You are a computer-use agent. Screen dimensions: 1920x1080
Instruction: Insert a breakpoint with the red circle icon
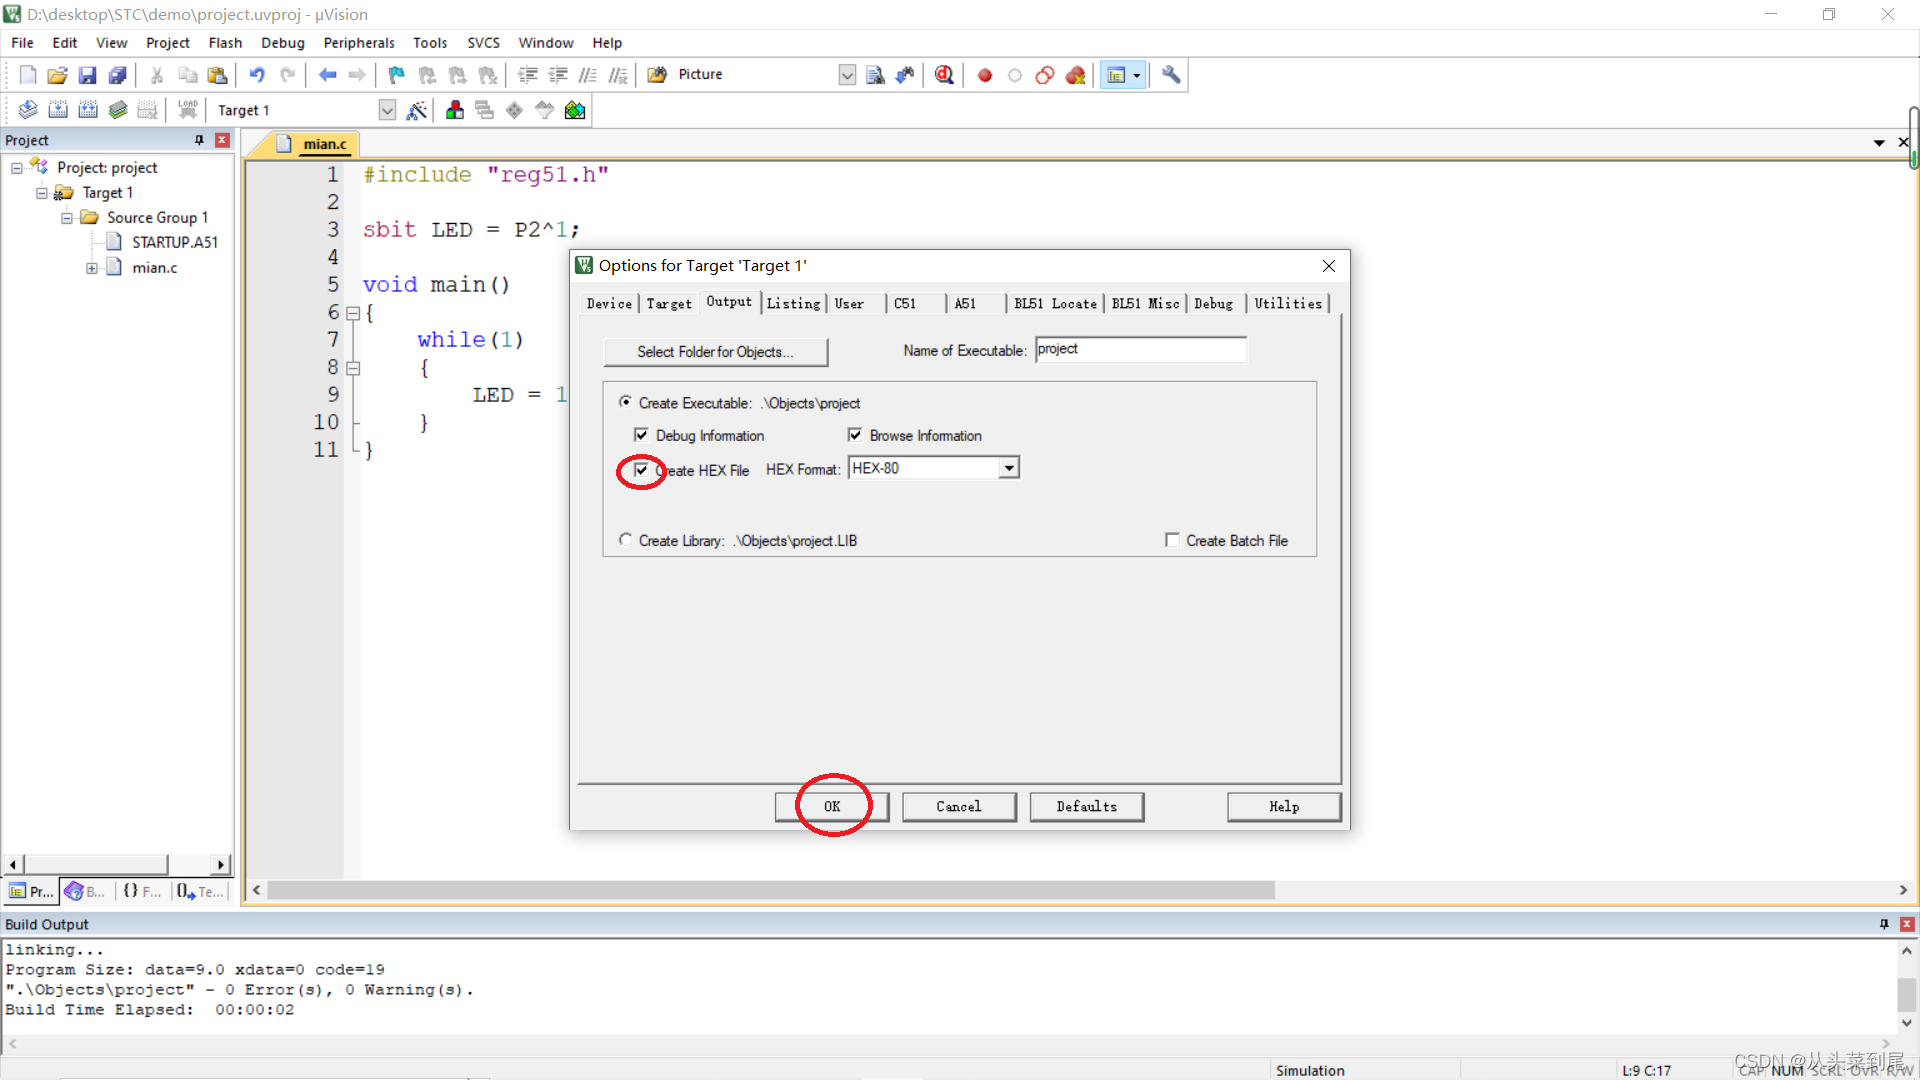point(985,75)
